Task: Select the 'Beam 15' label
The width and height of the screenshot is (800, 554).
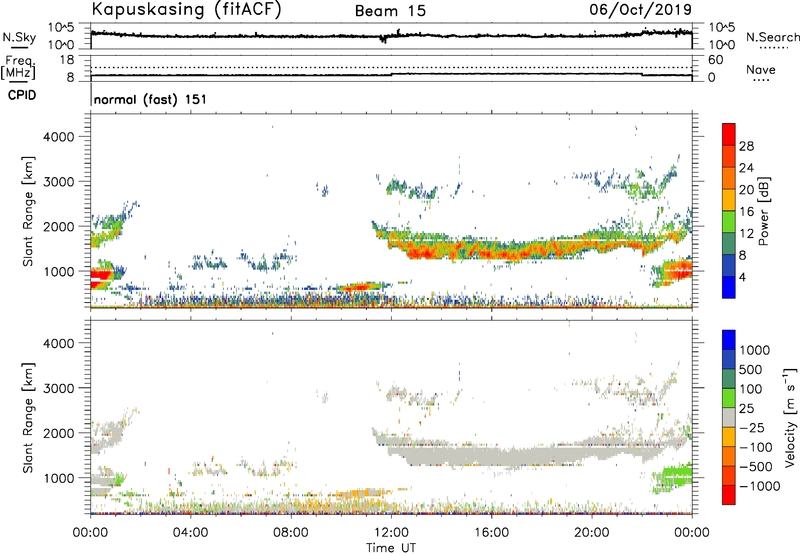Action: click(390, 11)
